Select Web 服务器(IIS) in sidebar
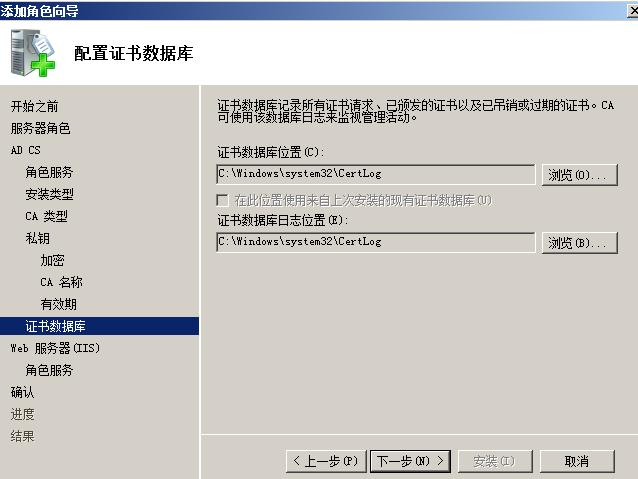Viewport: 638px width, 479px height. point(55,348)
